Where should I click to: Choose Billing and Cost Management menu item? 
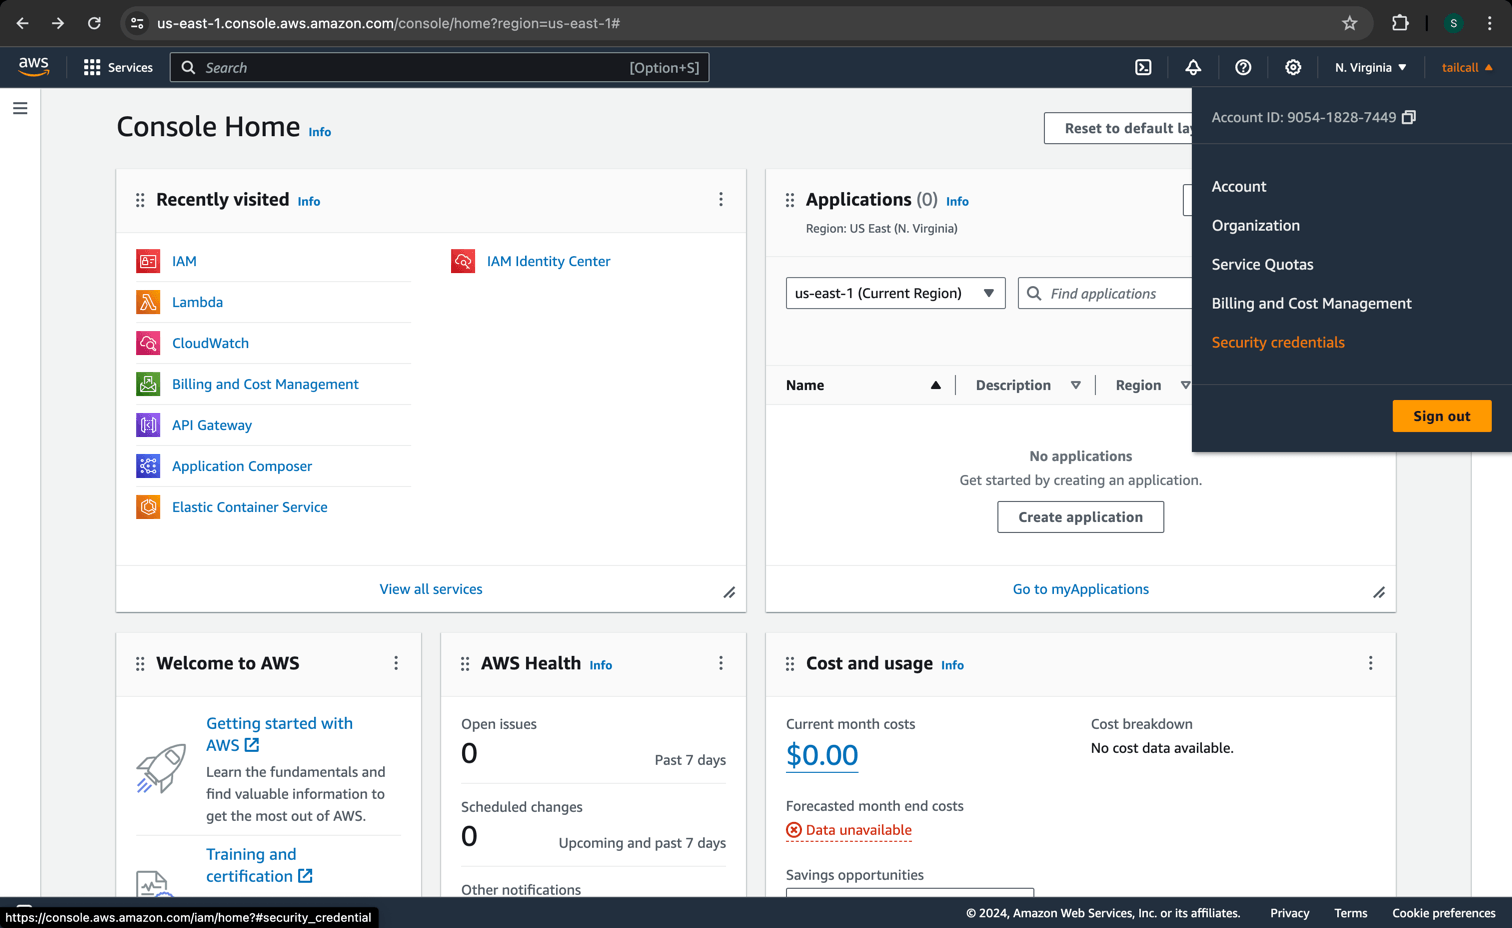pos(1311,303)
